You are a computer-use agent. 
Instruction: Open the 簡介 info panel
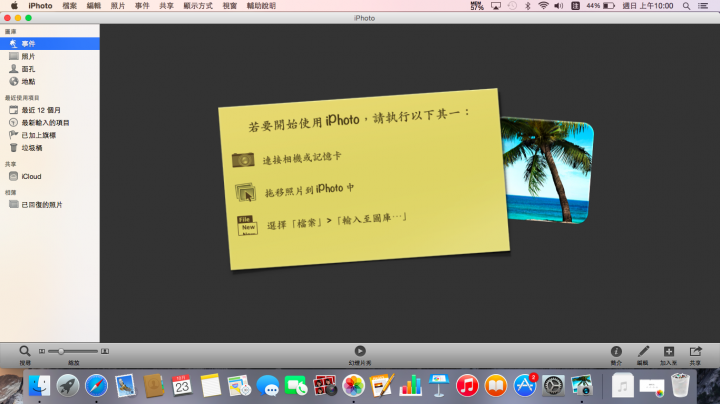(616, 351)
